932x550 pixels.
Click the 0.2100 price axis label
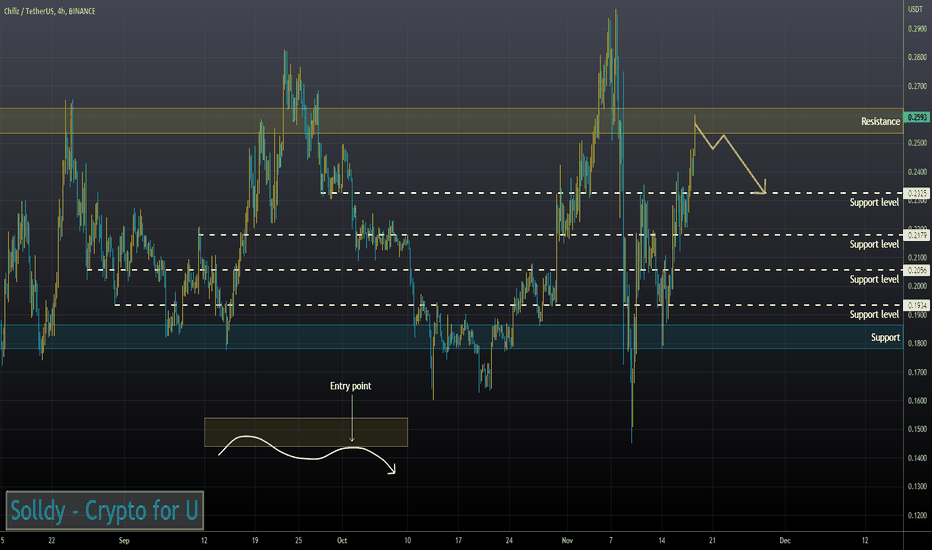917,257
